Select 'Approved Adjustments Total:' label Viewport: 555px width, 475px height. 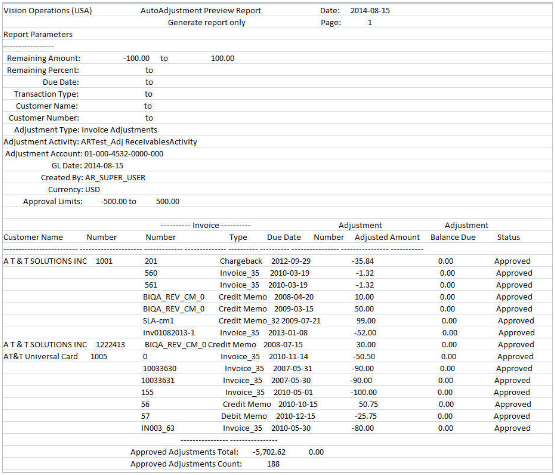tap(184, 452)
